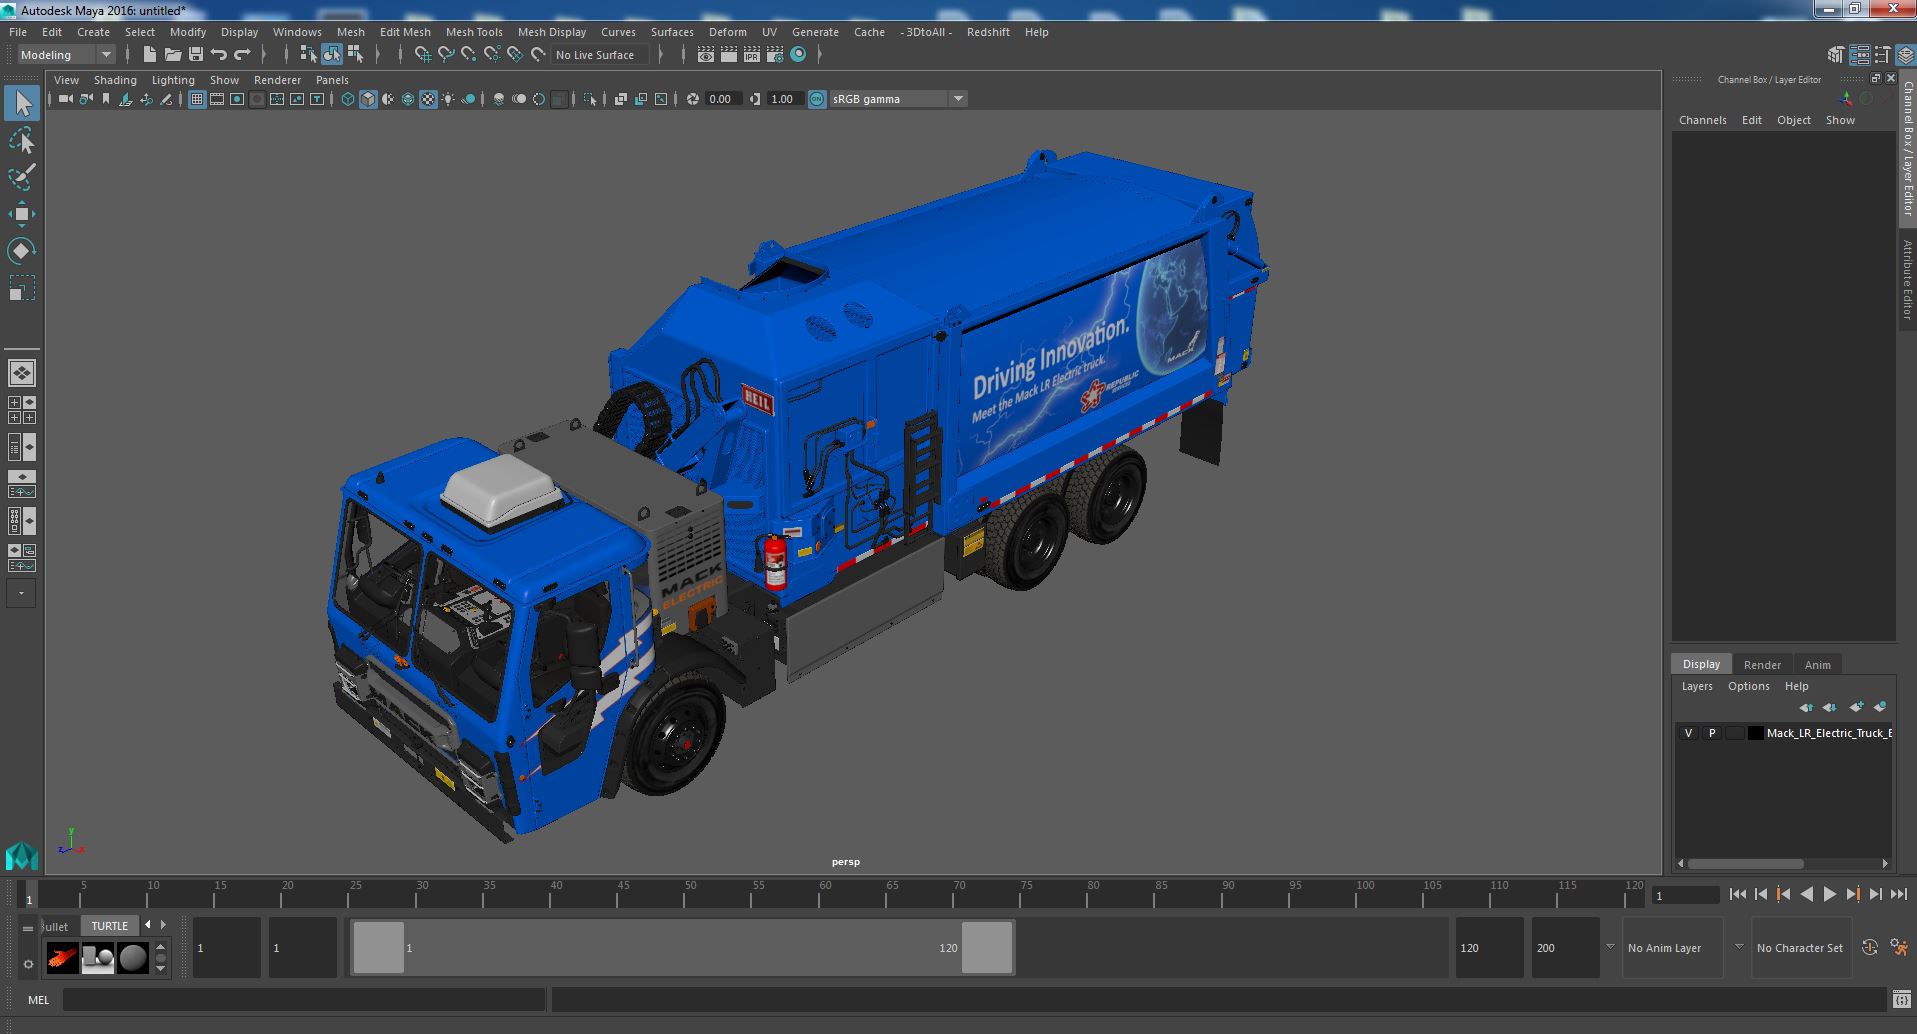
Task: Open the Layers menu in Layer Editor
Action: pos(1696,686)
